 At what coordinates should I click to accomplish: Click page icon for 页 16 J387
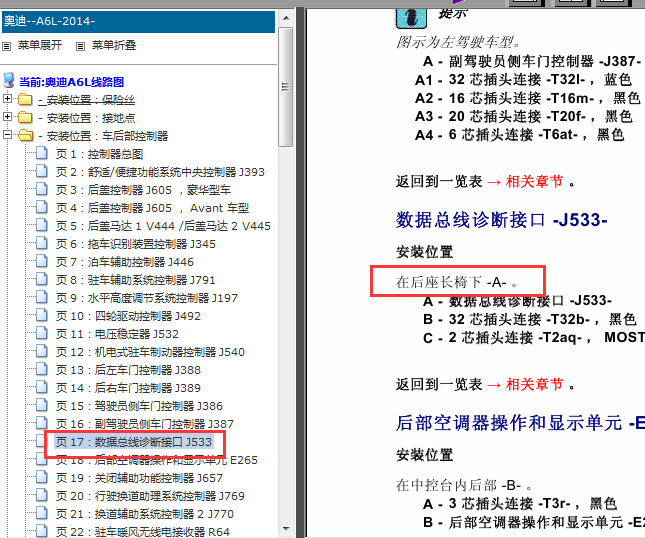pos(42,423)
